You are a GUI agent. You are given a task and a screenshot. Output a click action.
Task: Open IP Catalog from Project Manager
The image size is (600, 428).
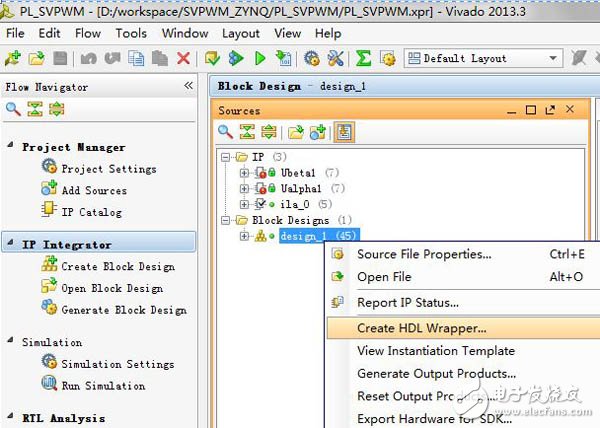pyautogui.click(x=91, y=211)
